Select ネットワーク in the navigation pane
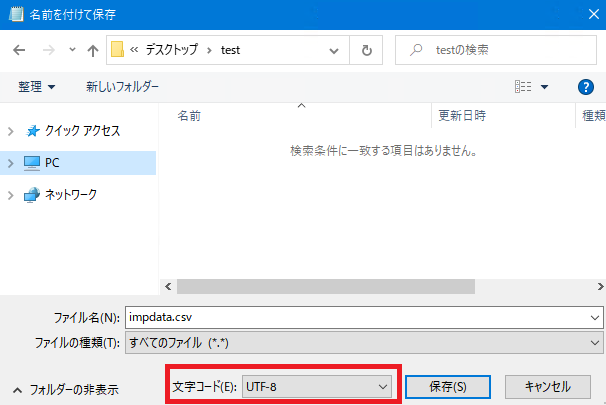This screenshot has height=405, width=606. tap(60, 194)
